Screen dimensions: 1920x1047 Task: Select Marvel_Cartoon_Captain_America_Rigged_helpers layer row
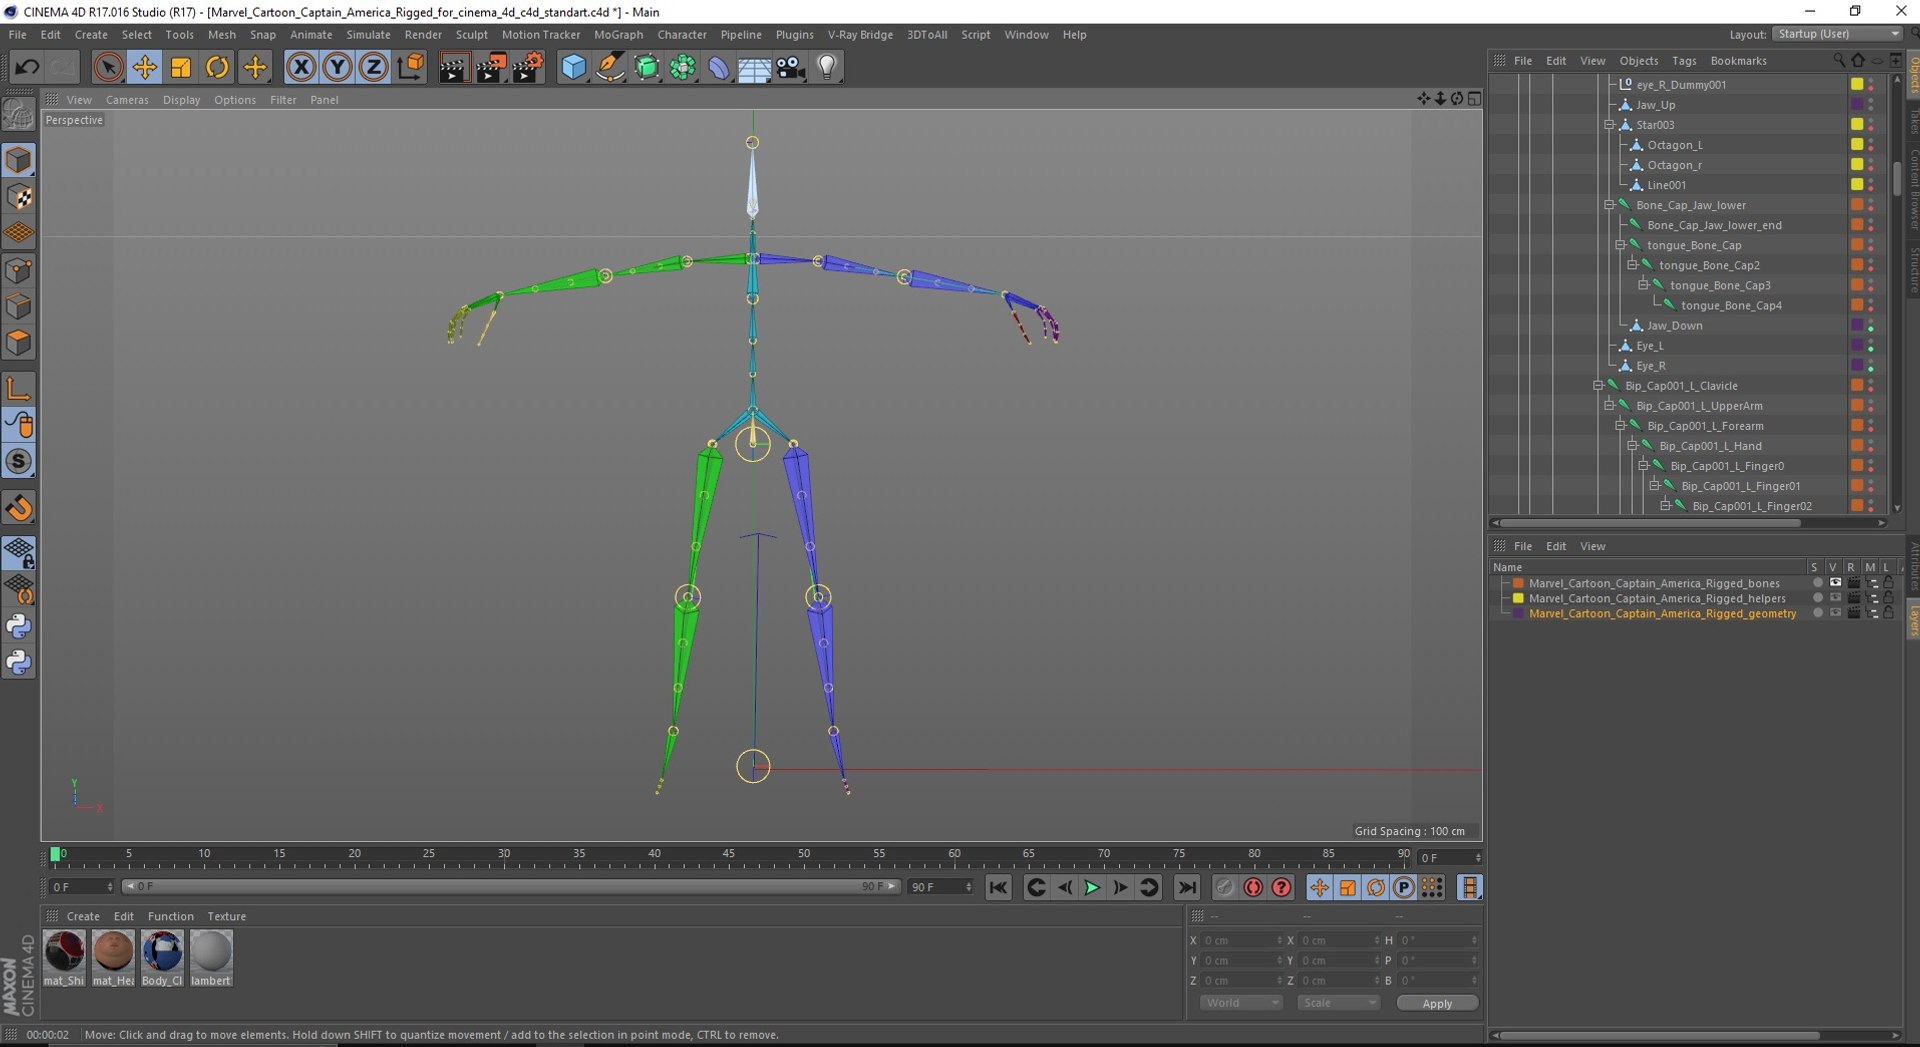pyautogui.click(x=1657, y=598)
